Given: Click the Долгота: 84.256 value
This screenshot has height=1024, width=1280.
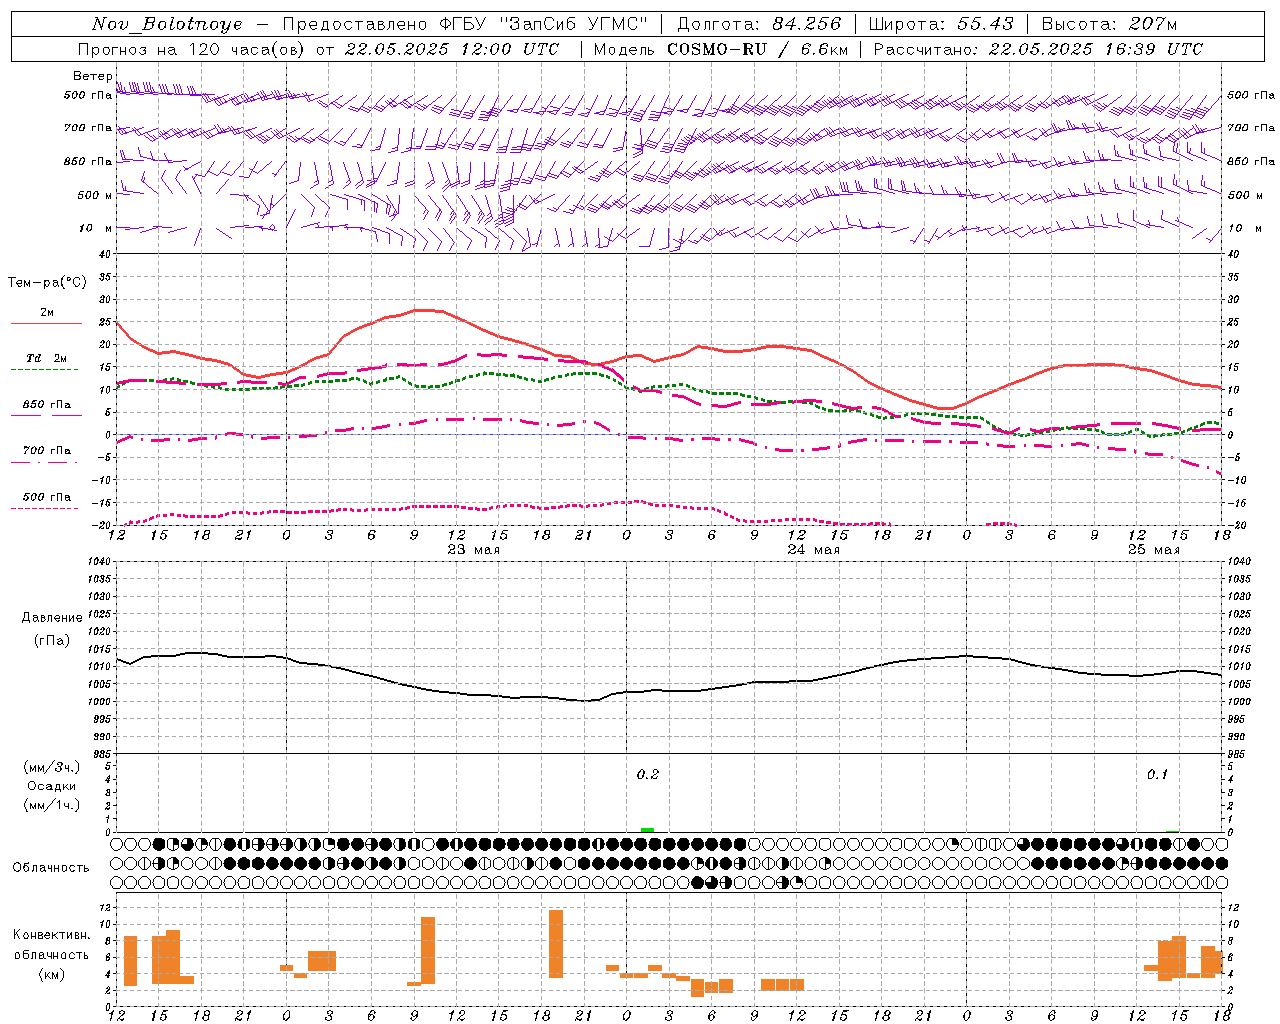Looking at the screenshot, I should (x=760, y=24).
